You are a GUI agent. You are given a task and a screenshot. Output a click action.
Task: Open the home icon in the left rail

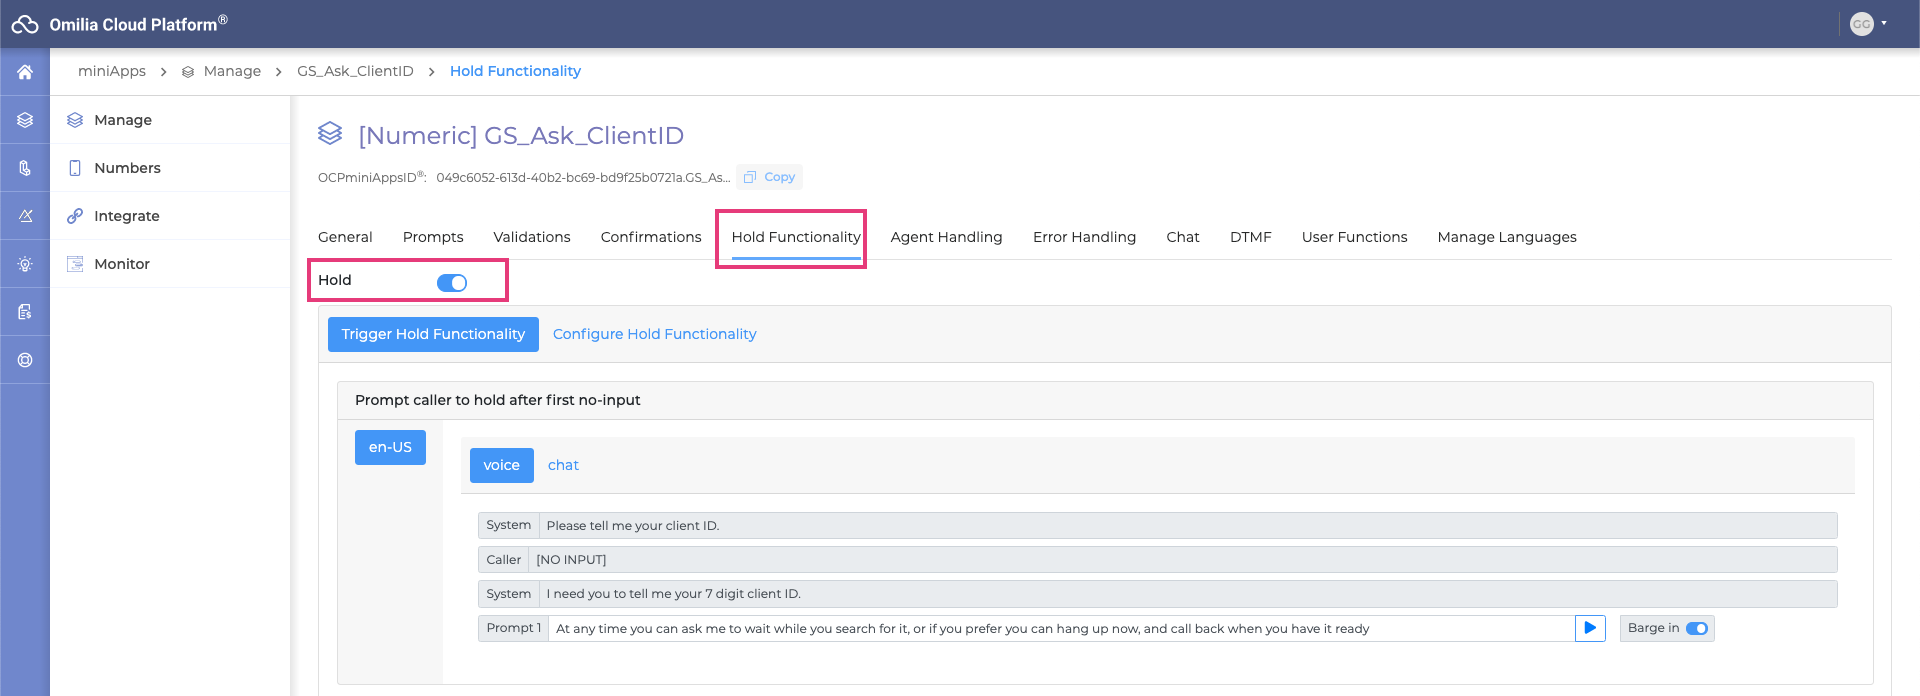pos(25,72)
